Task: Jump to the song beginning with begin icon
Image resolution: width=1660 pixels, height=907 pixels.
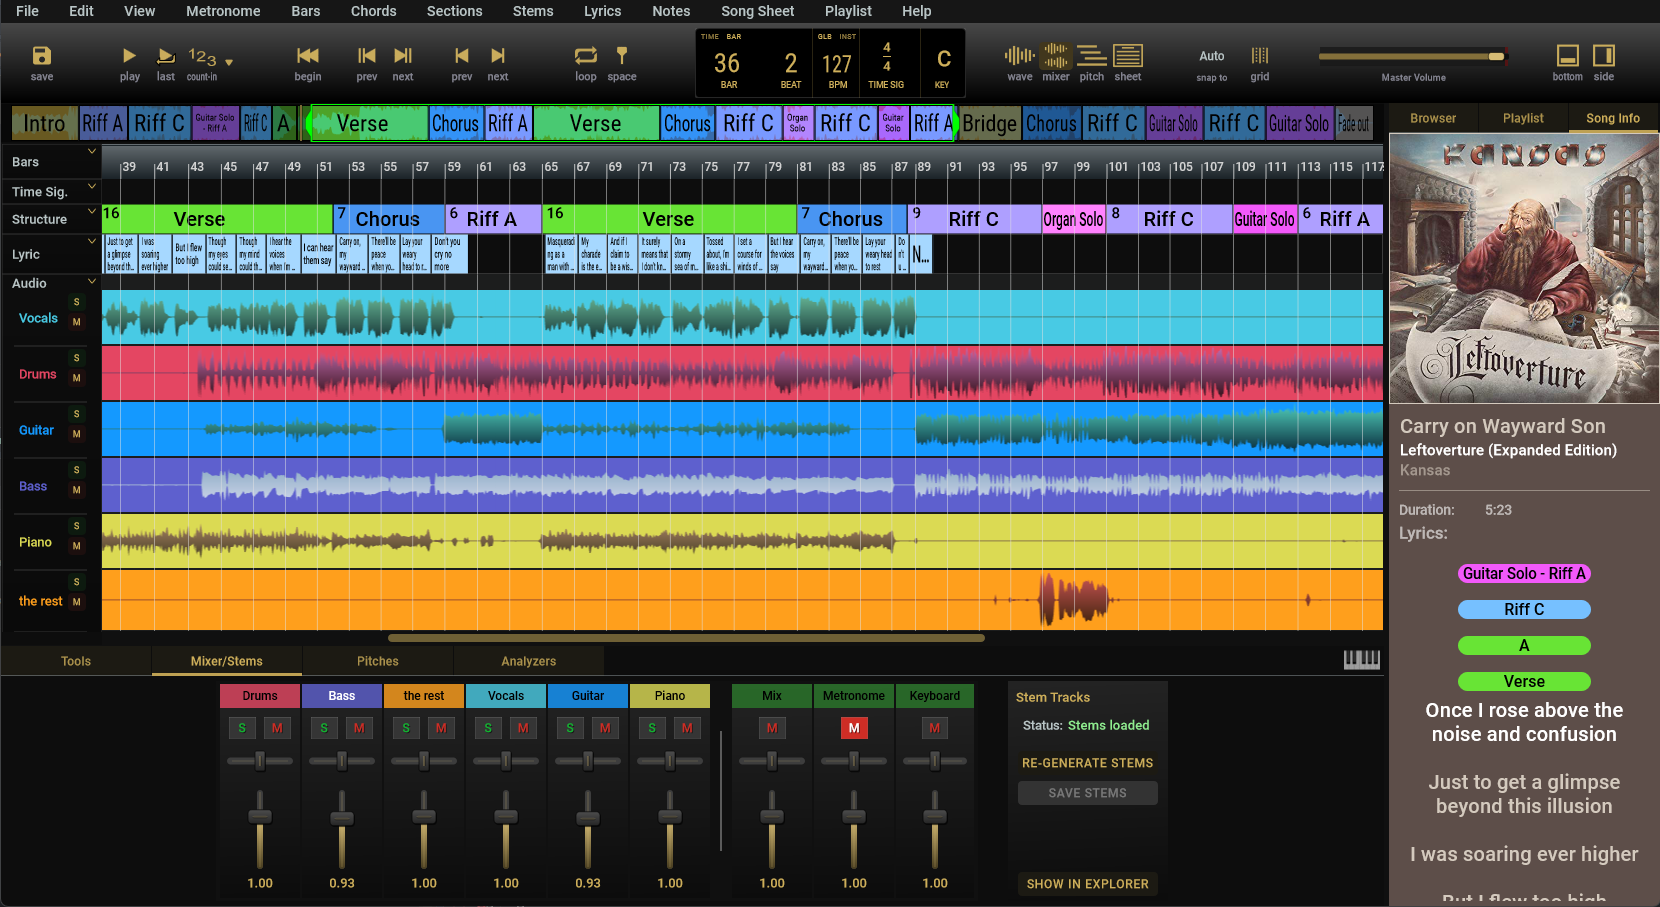Action: click(x=308, y=56)
